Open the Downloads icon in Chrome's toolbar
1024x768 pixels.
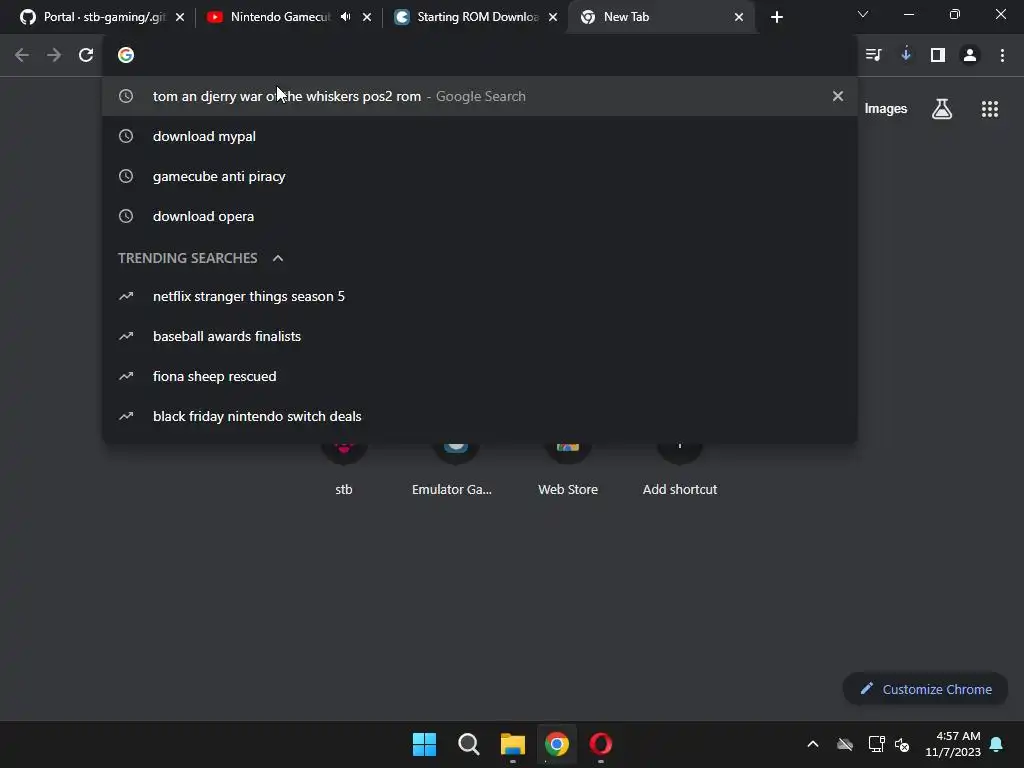[906, 55]
